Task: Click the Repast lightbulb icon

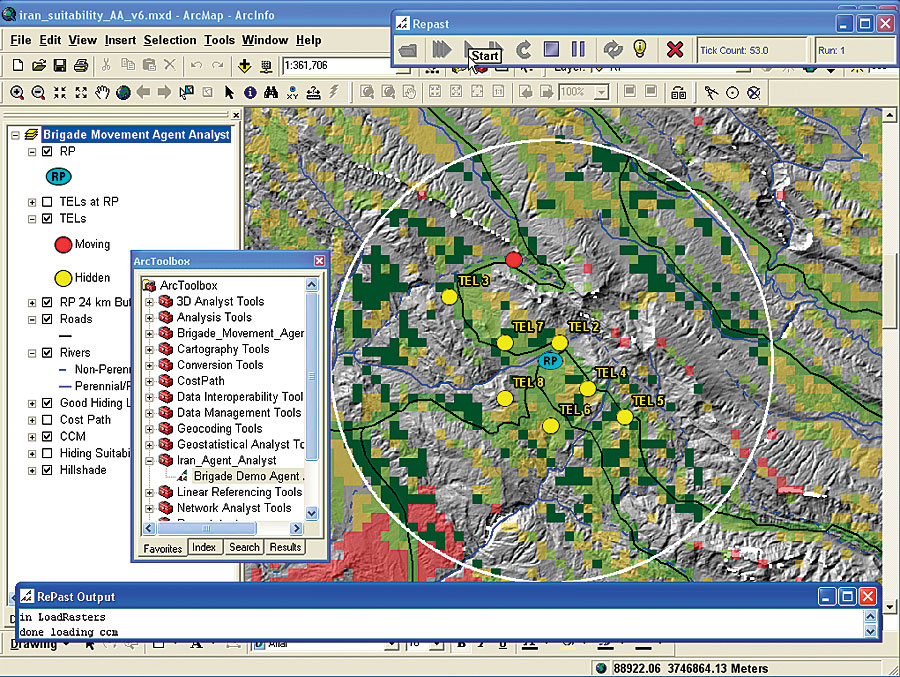Action: click(x=640, y=49)
